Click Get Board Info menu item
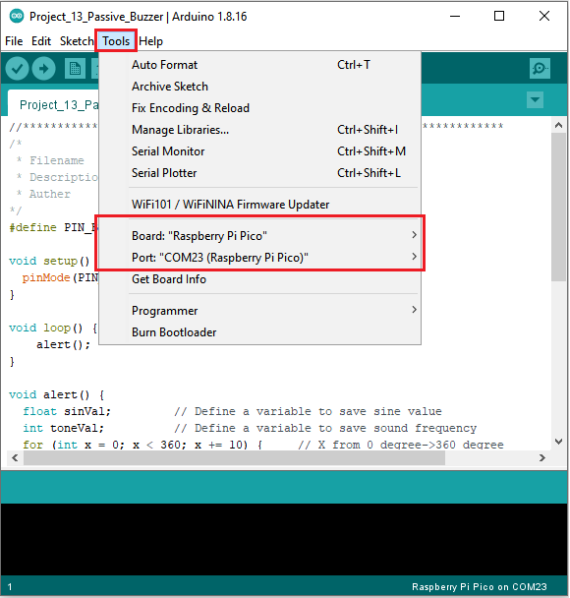 coord(260,279)
